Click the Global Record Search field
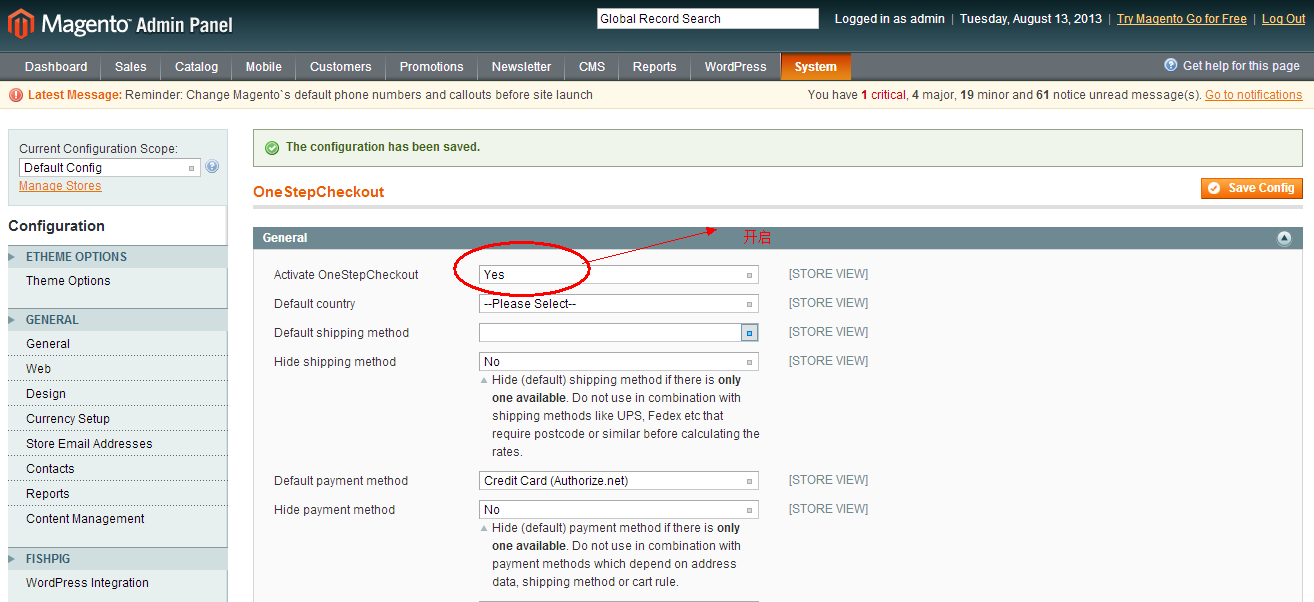The width and height of the screenshot is (1314, 602). click(x=708, y=19)
